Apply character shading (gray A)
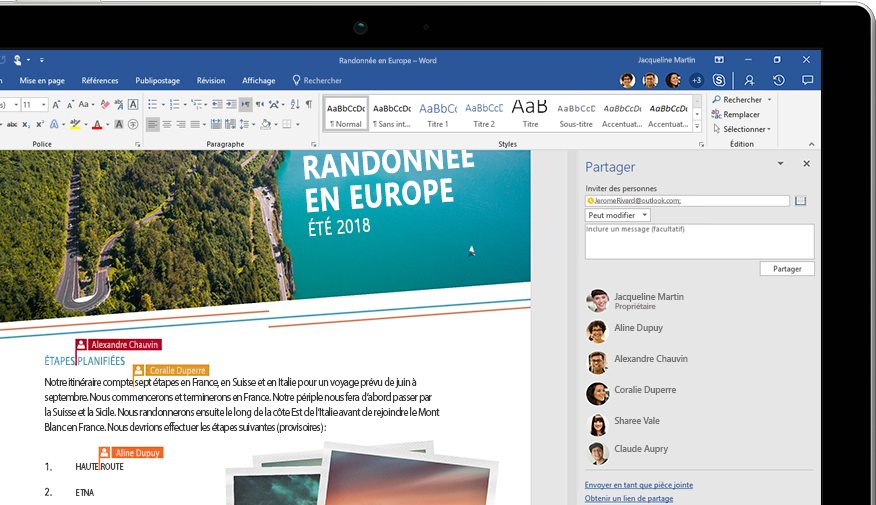 [118, 125]
